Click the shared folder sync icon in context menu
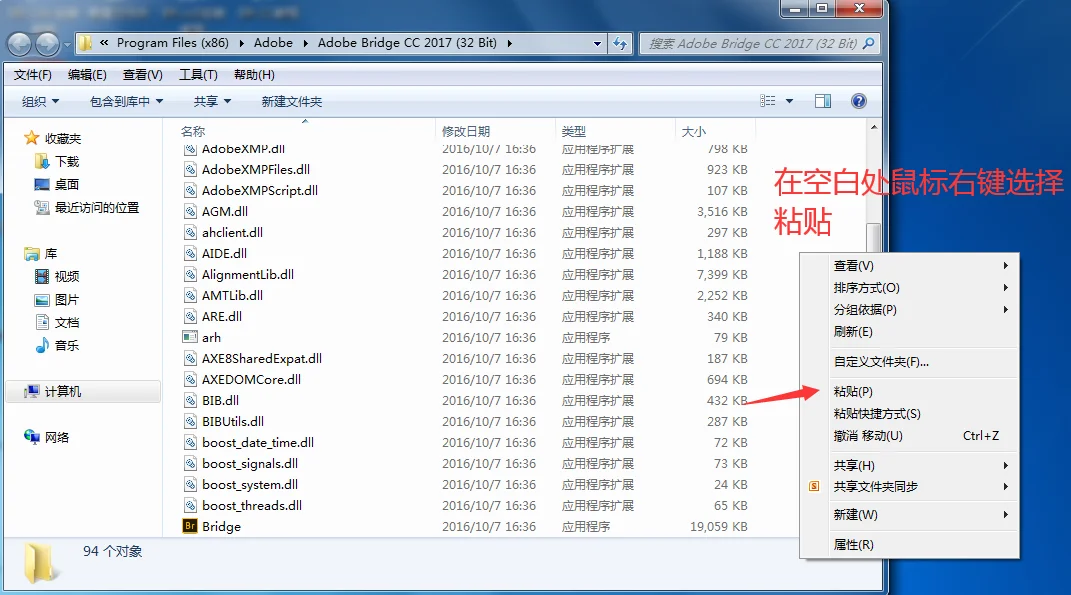 pyautogui.click(x=814, y=486)
